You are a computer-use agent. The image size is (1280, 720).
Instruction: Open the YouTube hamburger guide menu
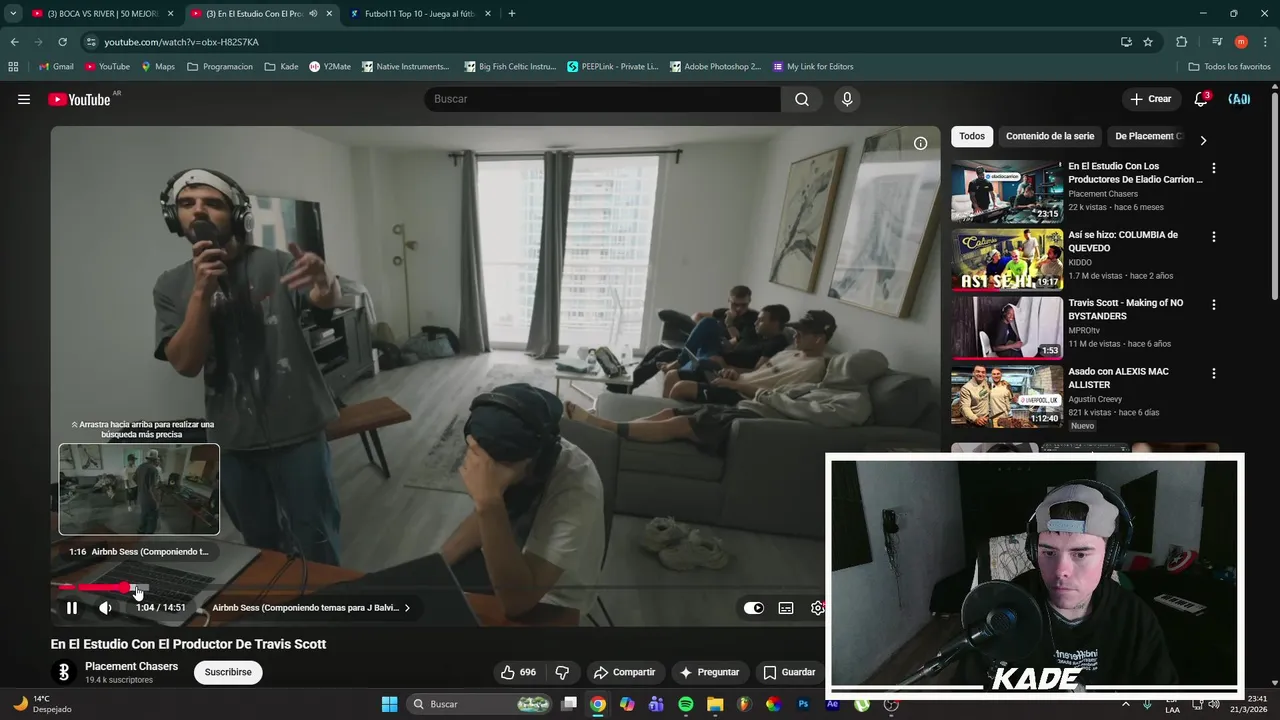[24, 99]
